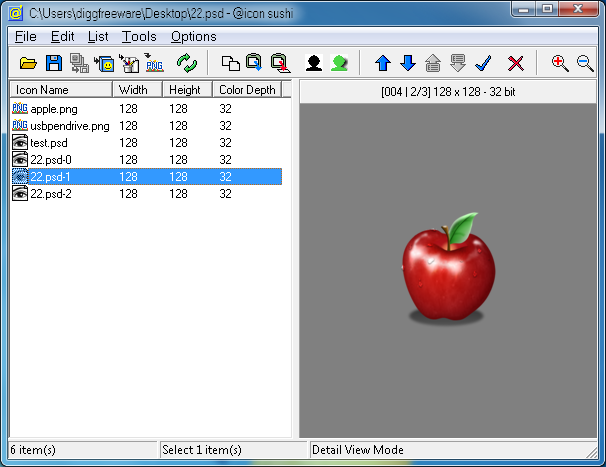Close the @icon sushi window

(578, 9)
